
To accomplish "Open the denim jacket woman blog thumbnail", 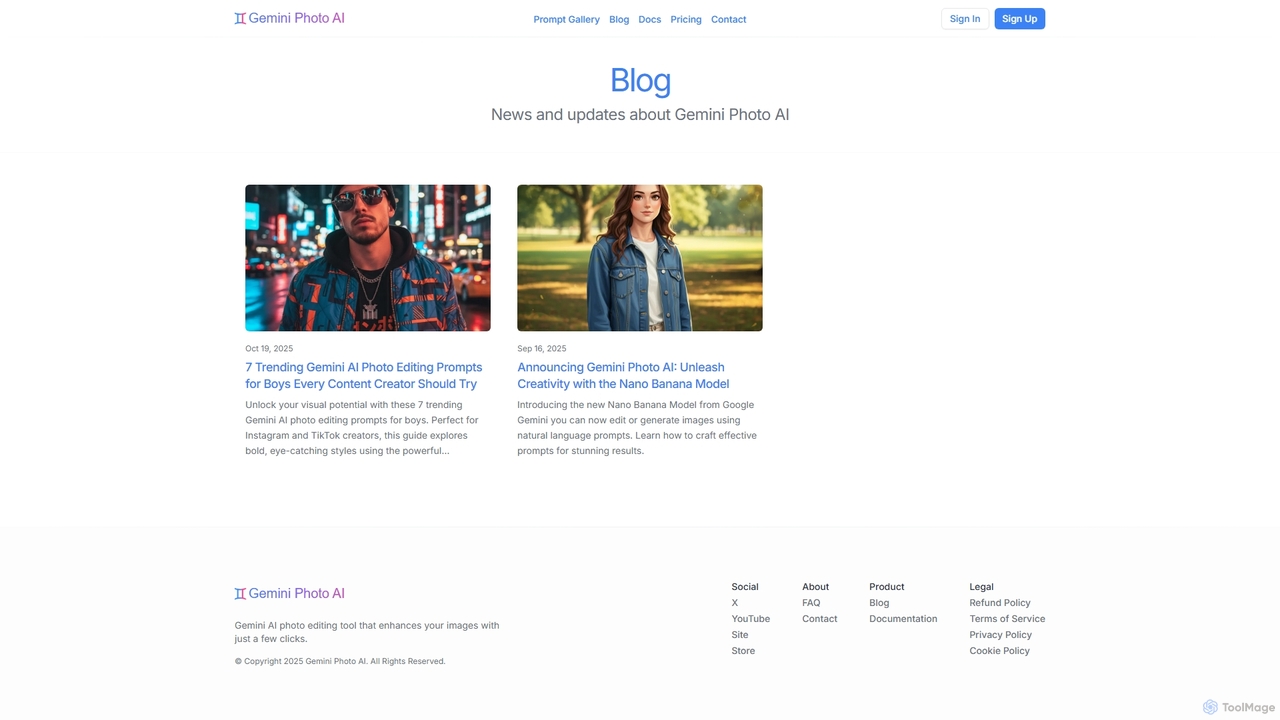I will (x=640, y=258).
